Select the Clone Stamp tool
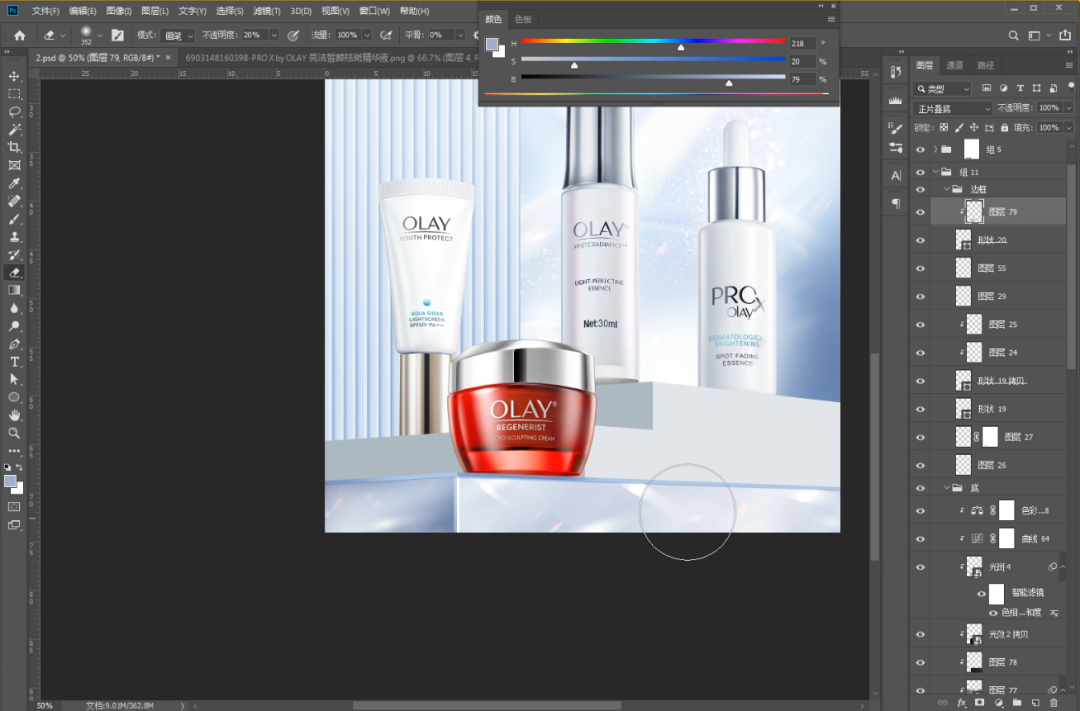This screenshot has height=711, width=1080. pyautogui.click(x=14, y=237)
